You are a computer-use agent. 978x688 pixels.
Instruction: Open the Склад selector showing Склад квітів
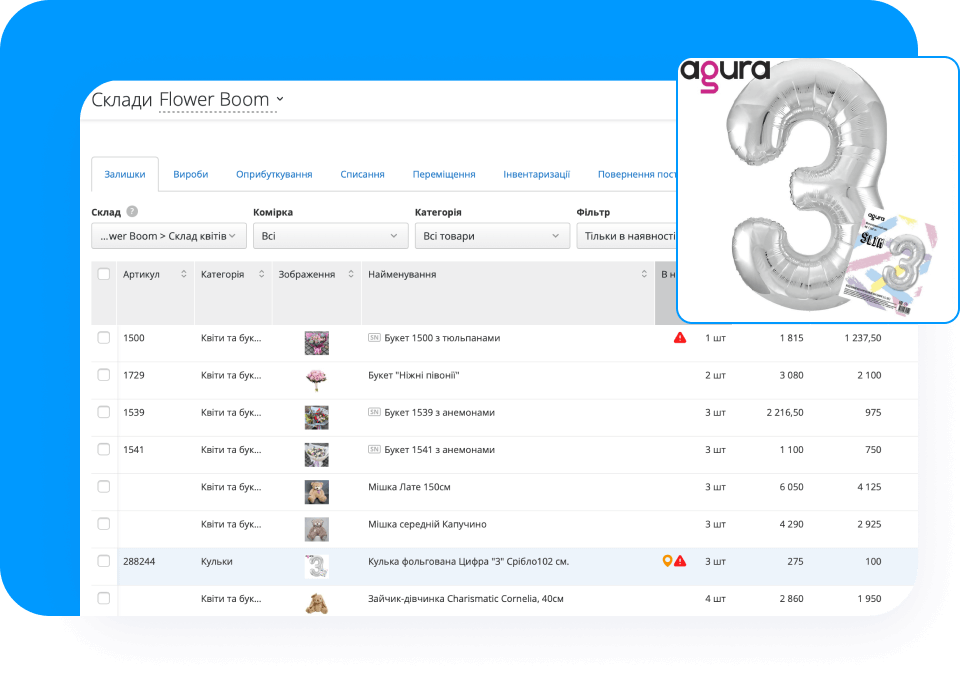(x=168, y=236)
